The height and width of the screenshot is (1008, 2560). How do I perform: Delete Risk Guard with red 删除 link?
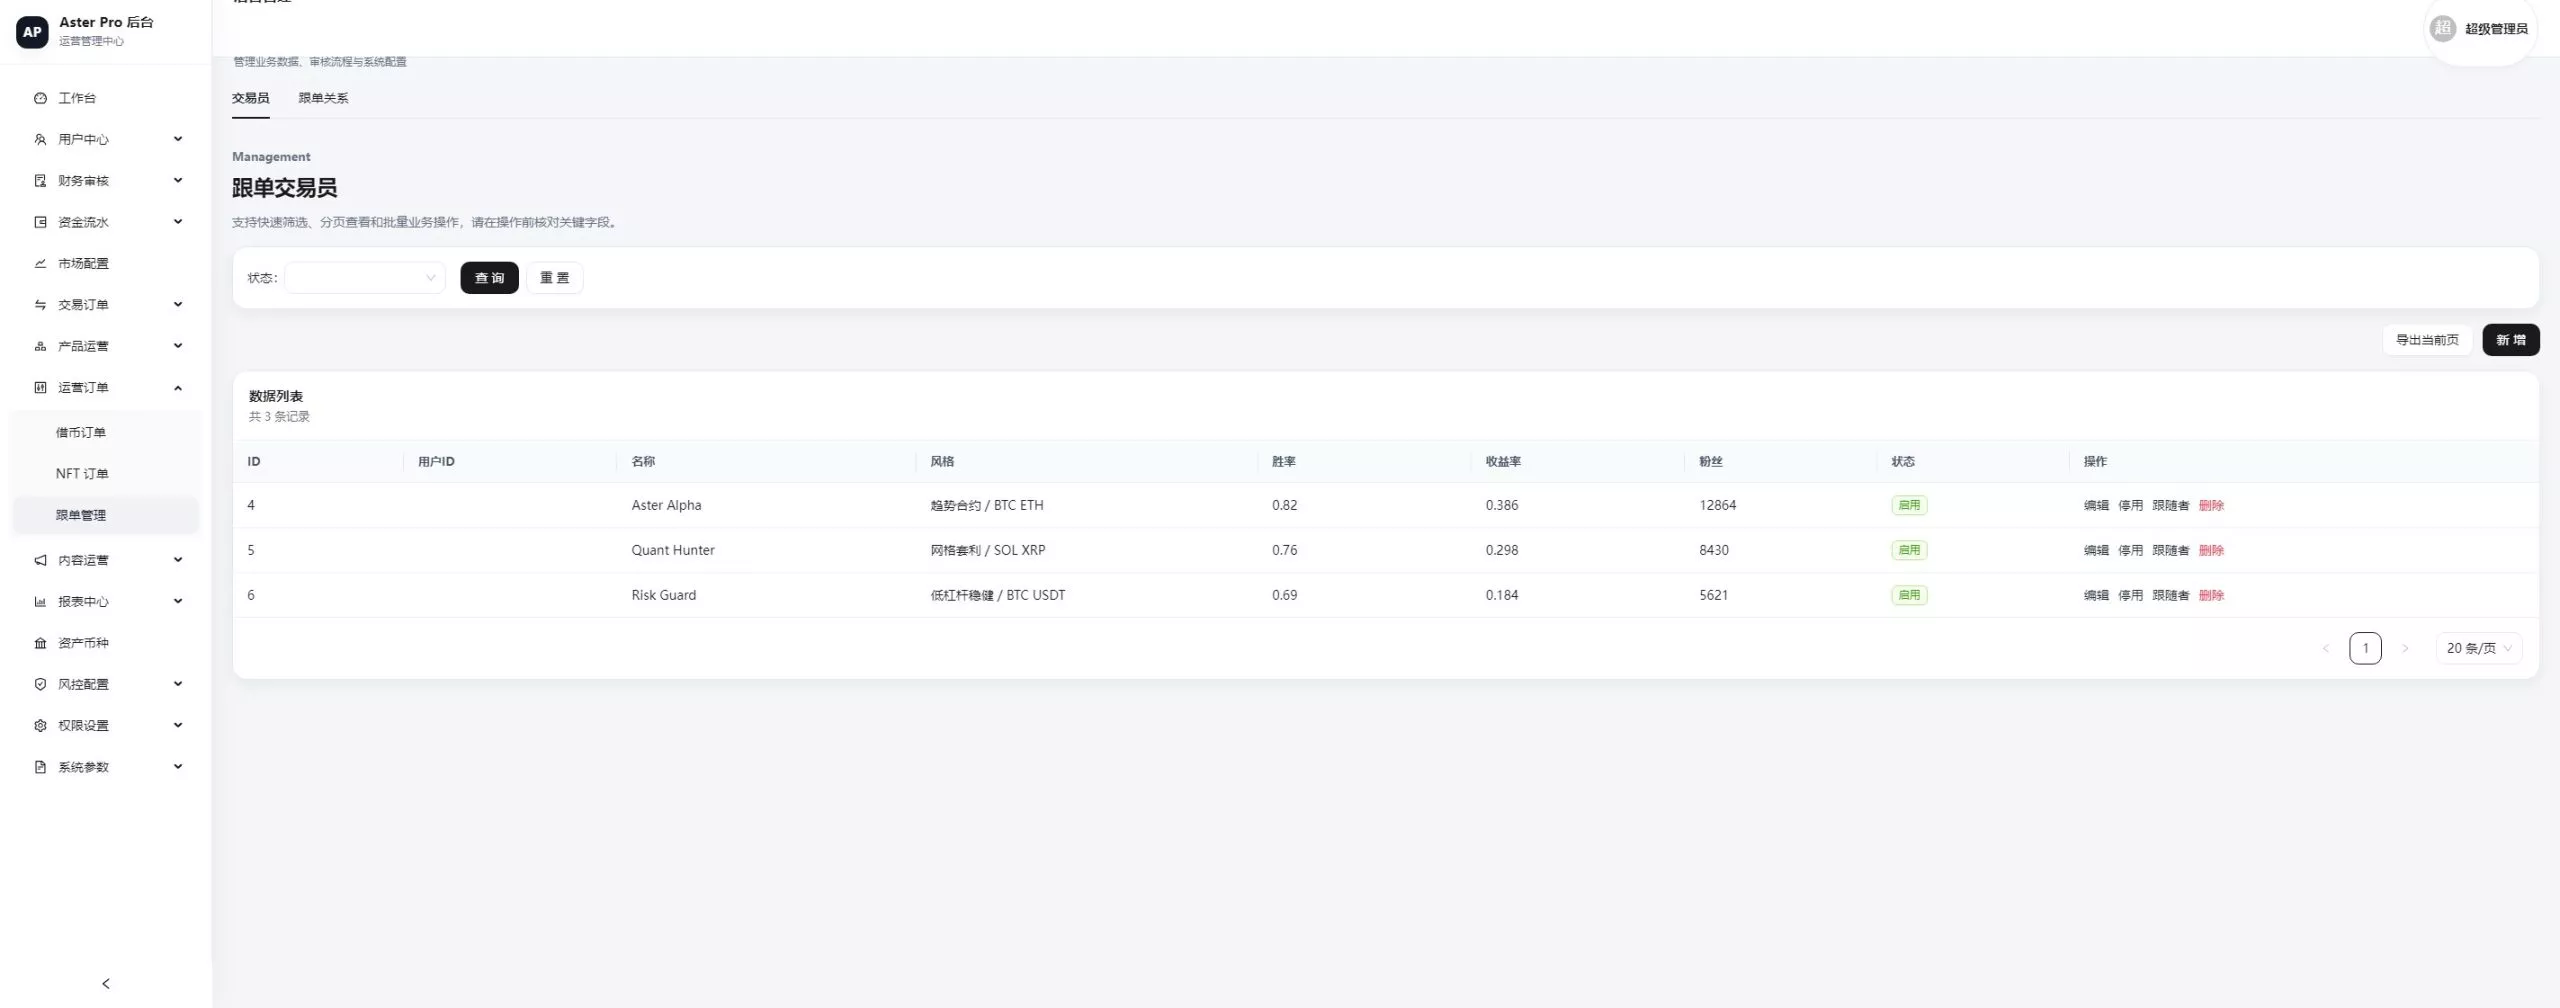pyautogui.click(x=2211, y=595)
